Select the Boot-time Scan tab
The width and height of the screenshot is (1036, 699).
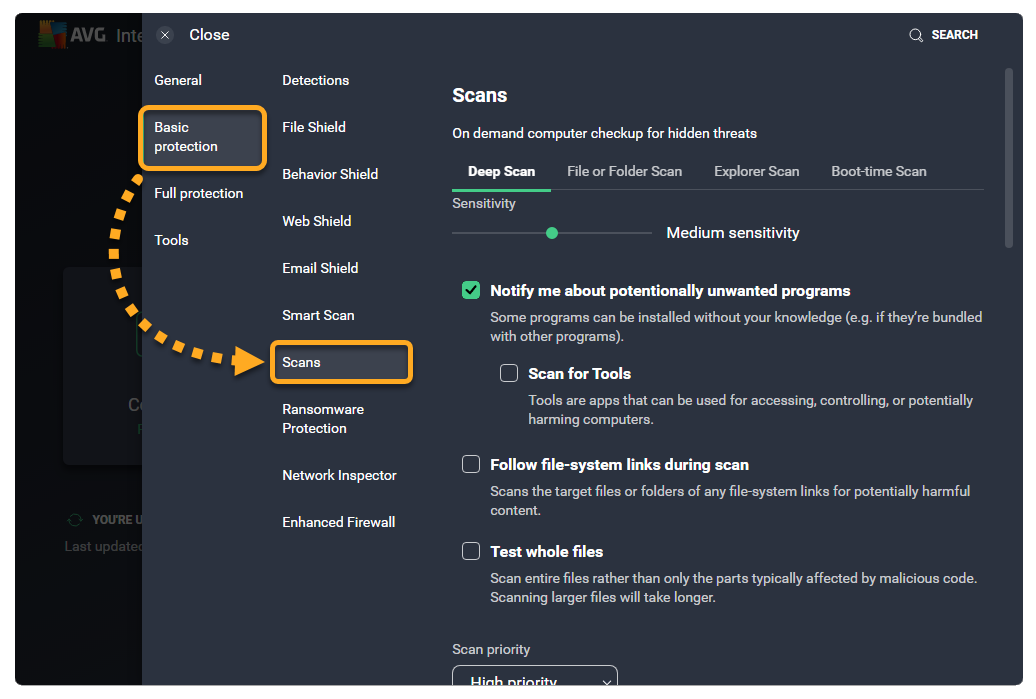(x=878, y=171)
